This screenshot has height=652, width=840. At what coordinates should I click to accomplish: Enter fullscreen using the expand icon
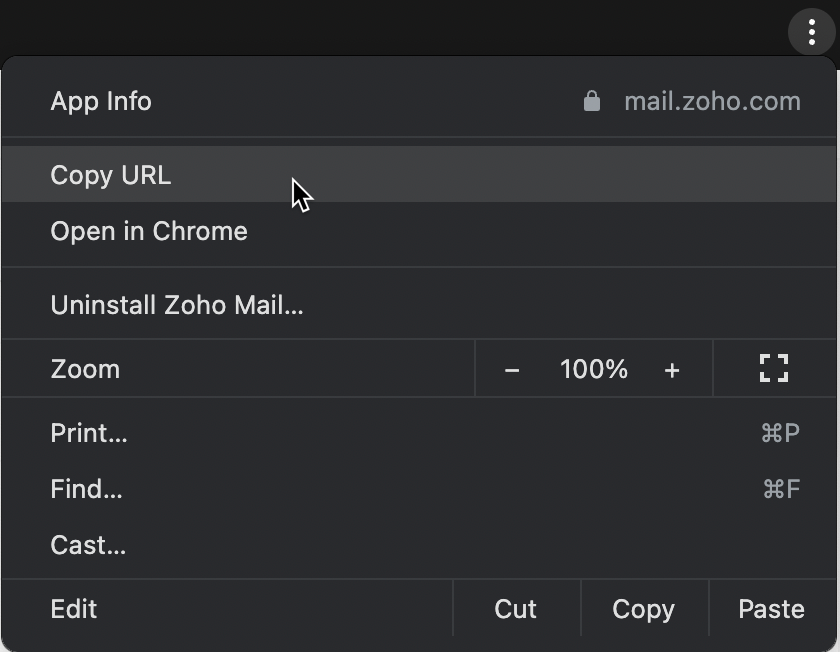pyautogui.click(x=772, y=368)
